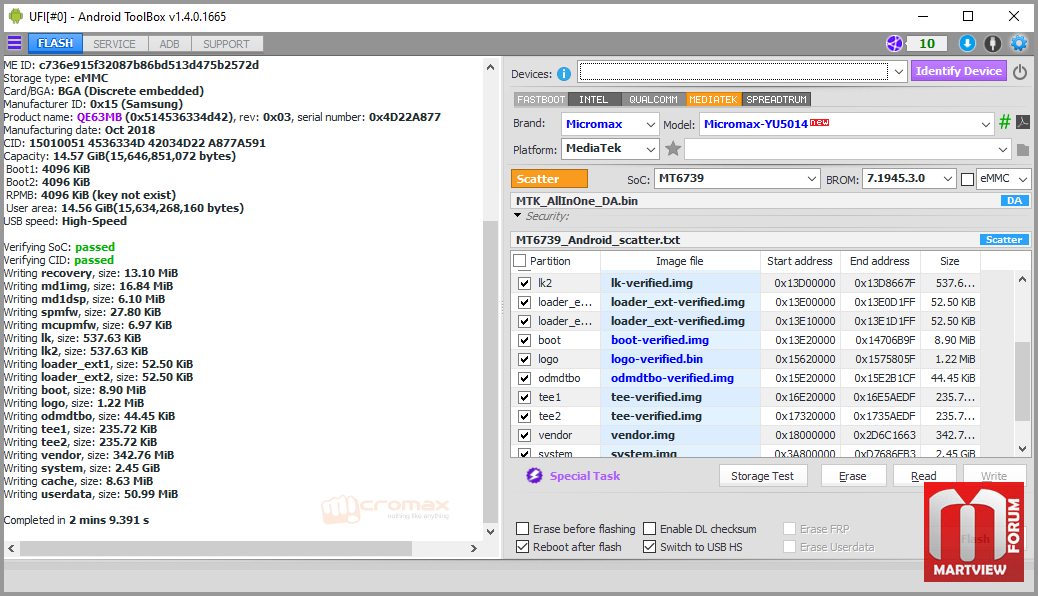Viewport: 1038px width, 596px height.
Task: Select the QUALCOMM chipset tab
Action: (x=653, y=99)
